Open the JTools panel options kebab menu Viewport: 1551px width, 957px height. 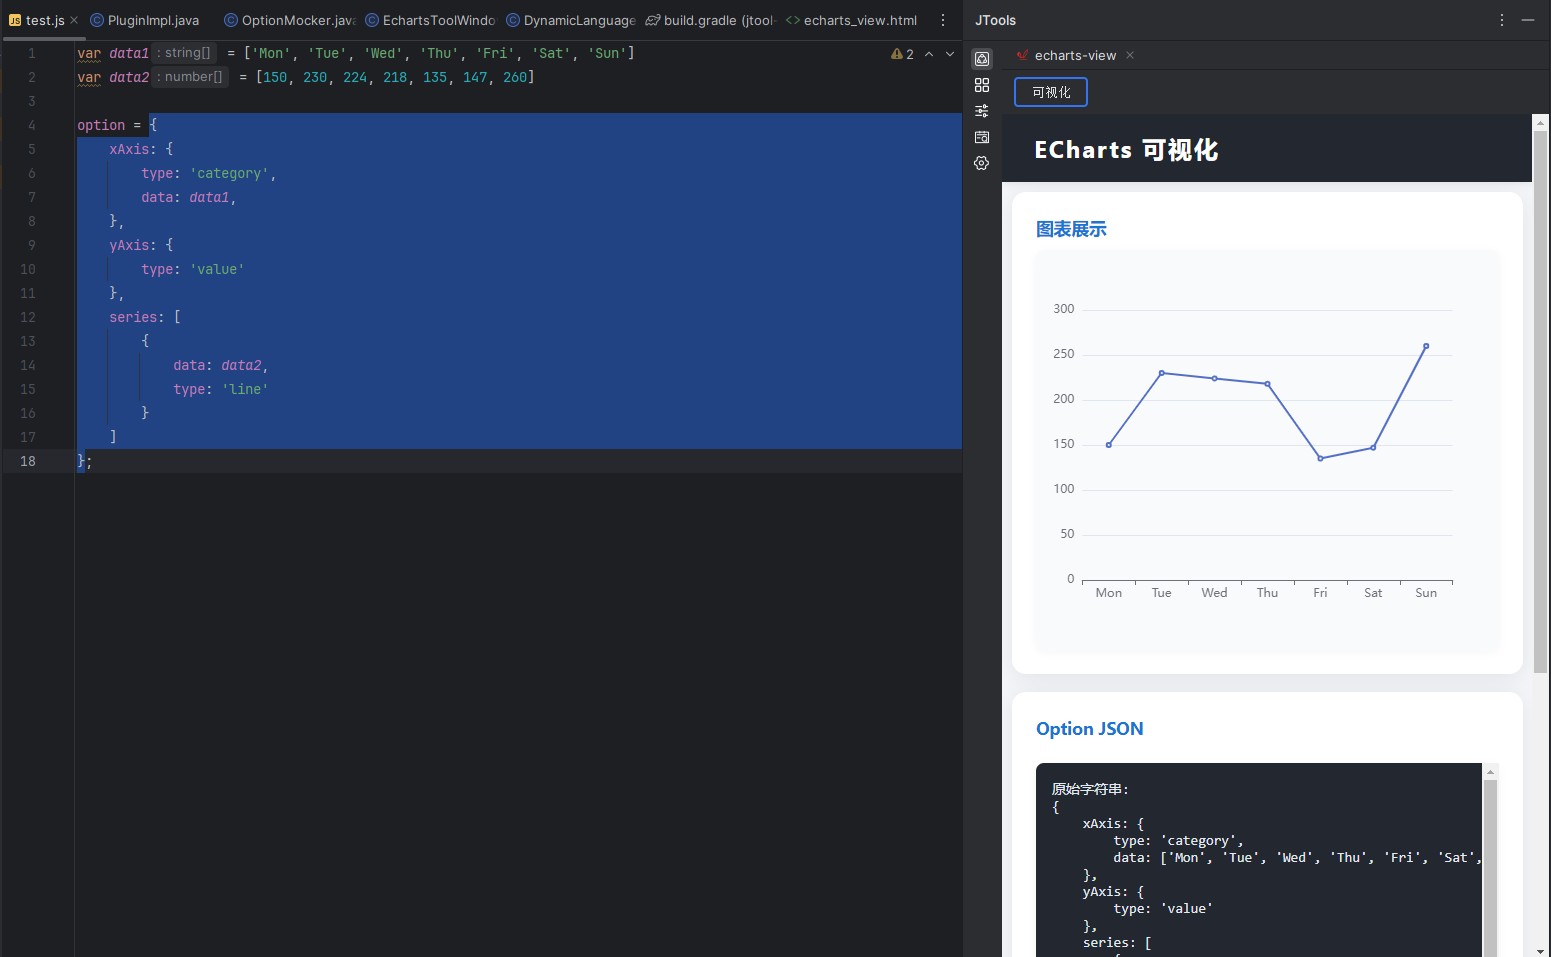pos(1501,20)
